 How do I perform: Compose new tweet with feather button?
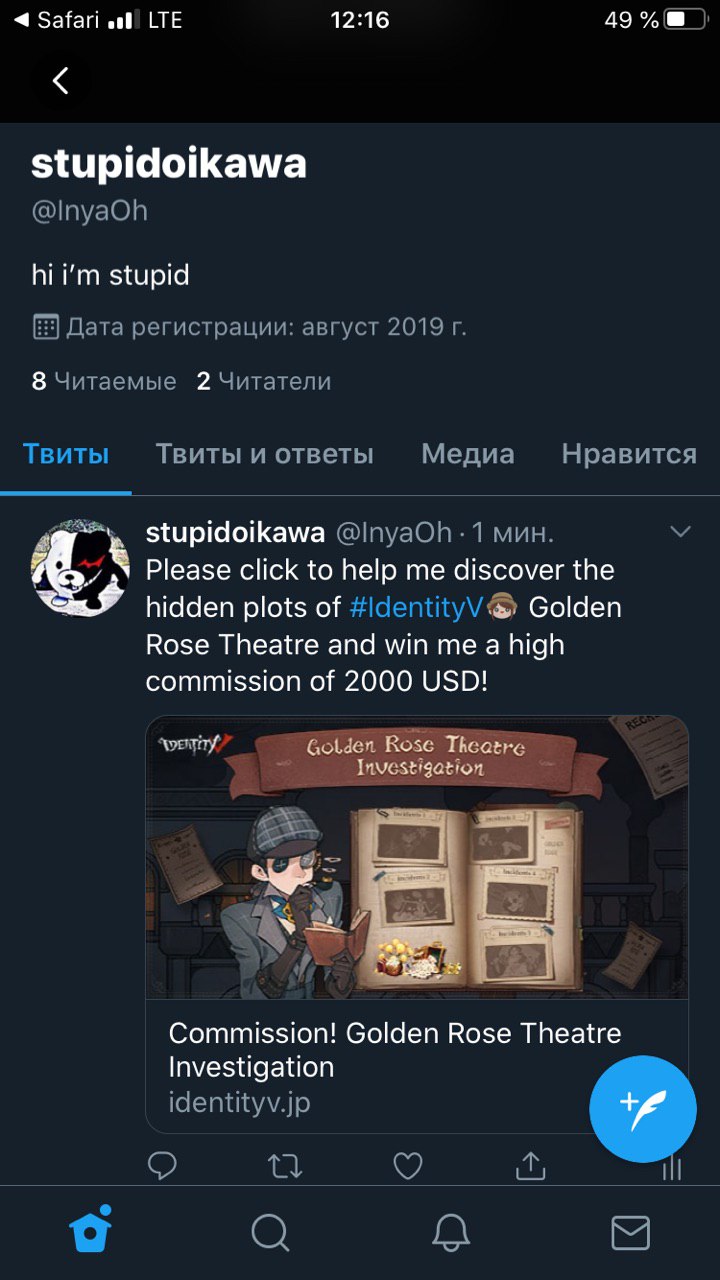[643, 1108]
